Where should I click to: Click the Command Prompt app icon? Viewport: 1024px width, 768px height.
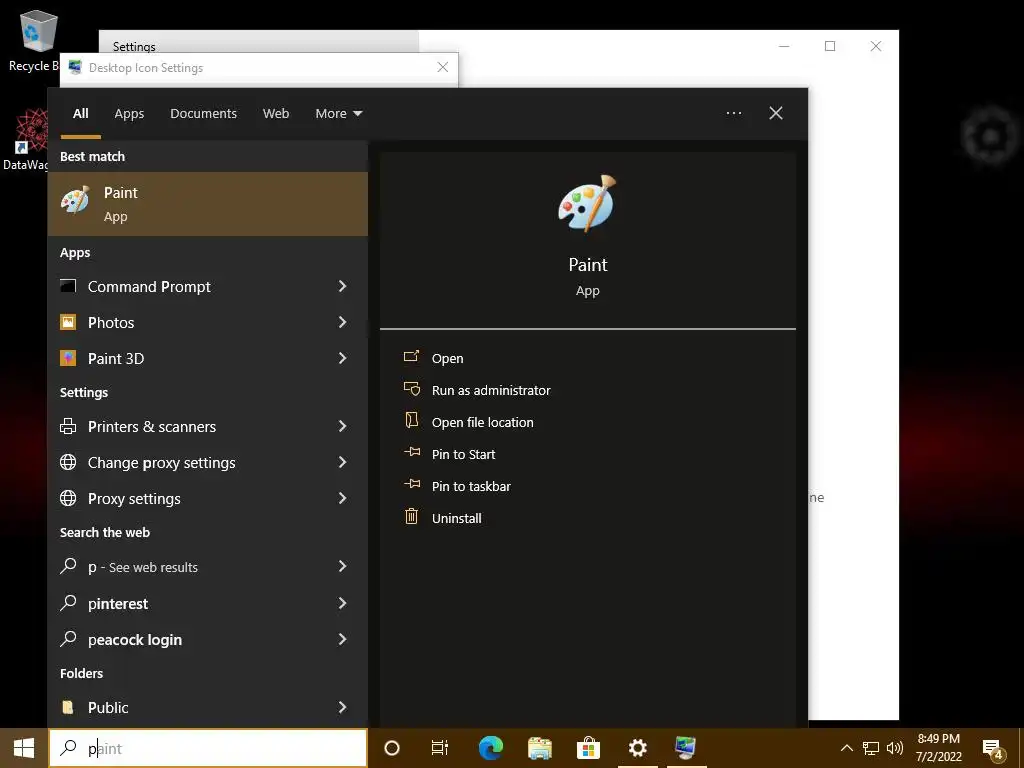tap(68, 286)
